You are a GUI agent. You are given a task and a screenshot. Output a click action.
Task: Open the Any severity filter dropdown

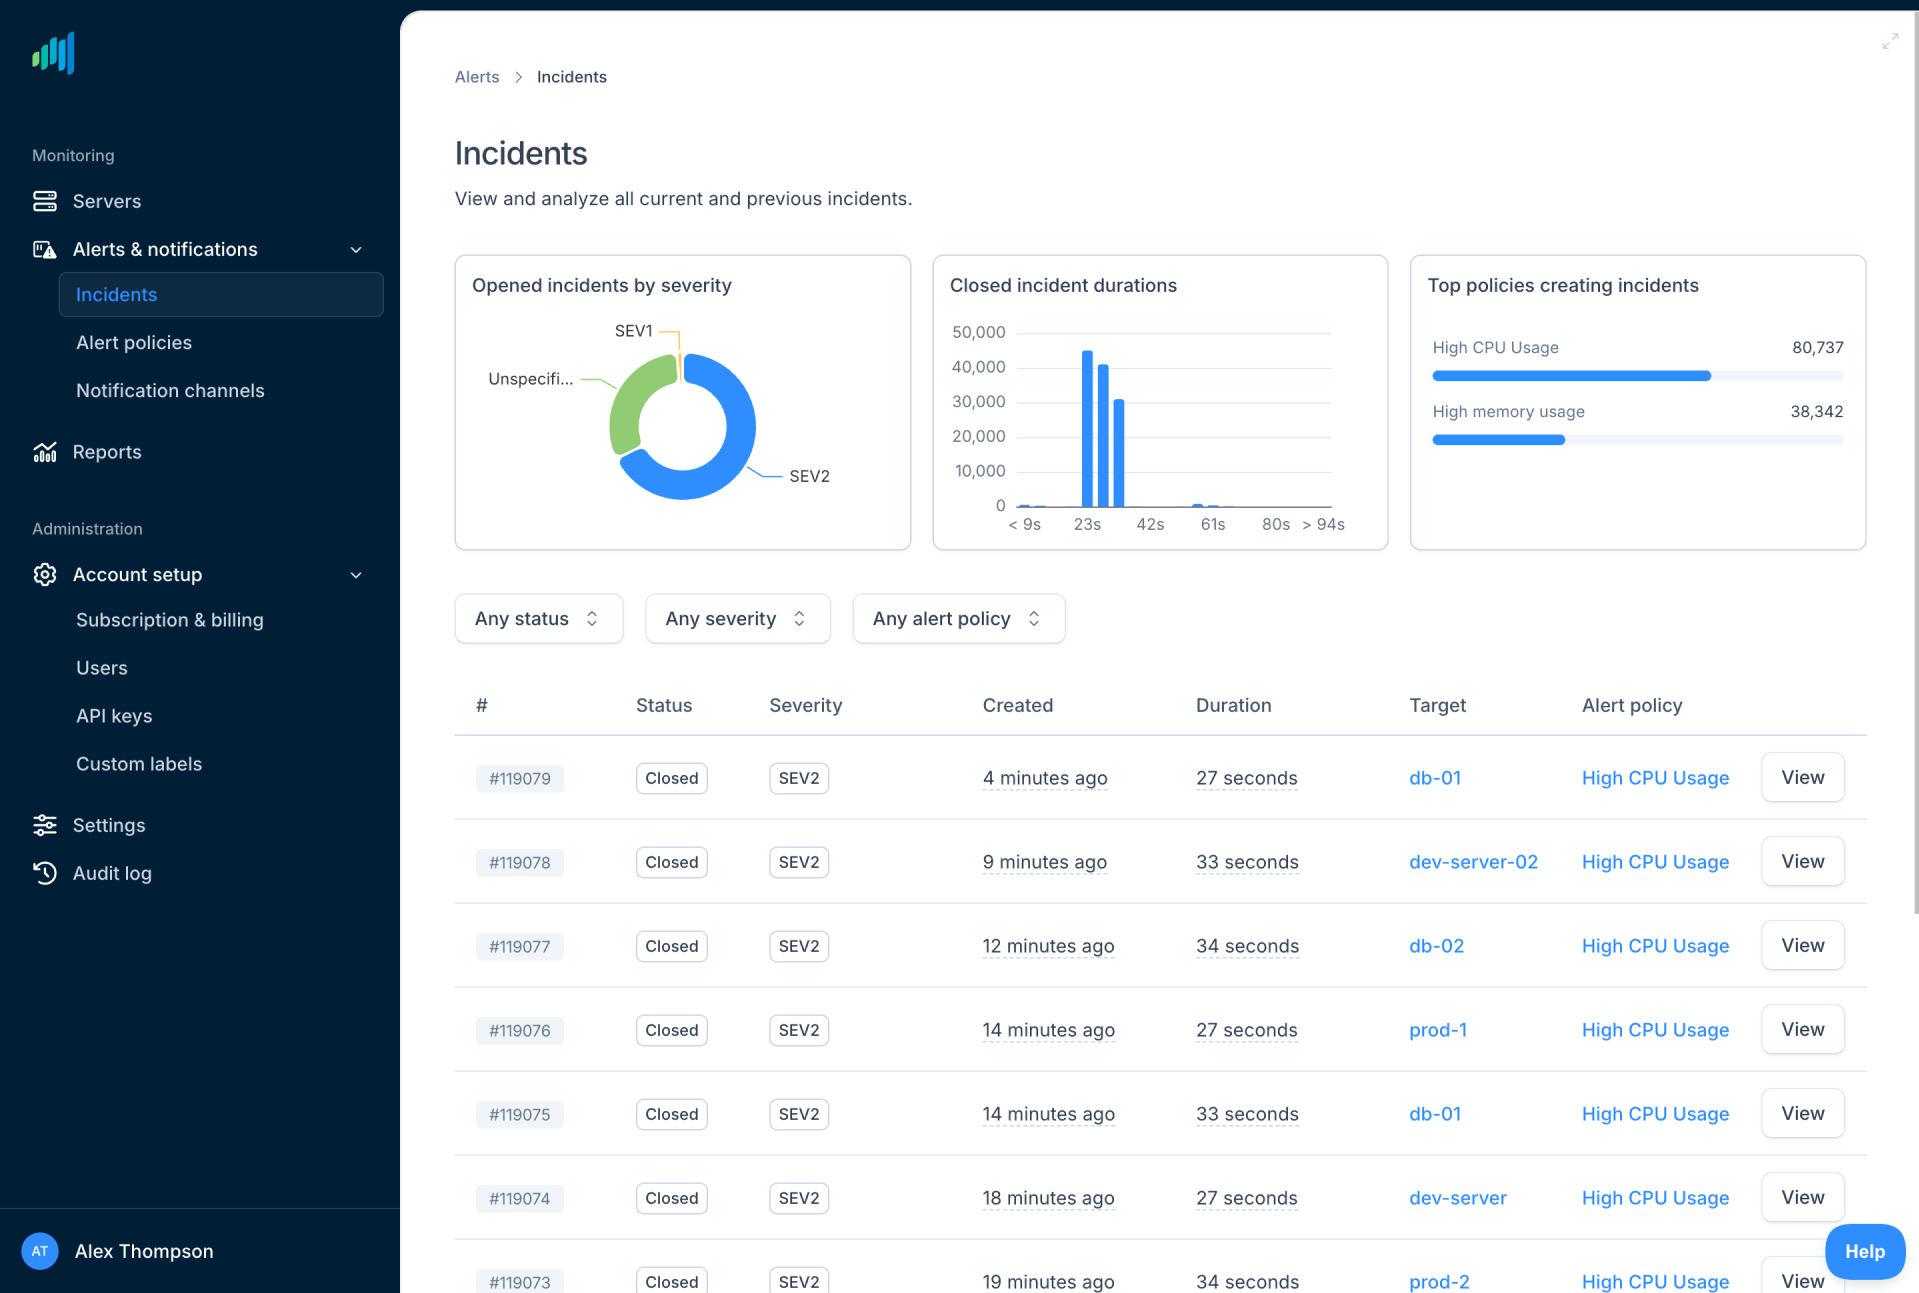tap(737, 618)
